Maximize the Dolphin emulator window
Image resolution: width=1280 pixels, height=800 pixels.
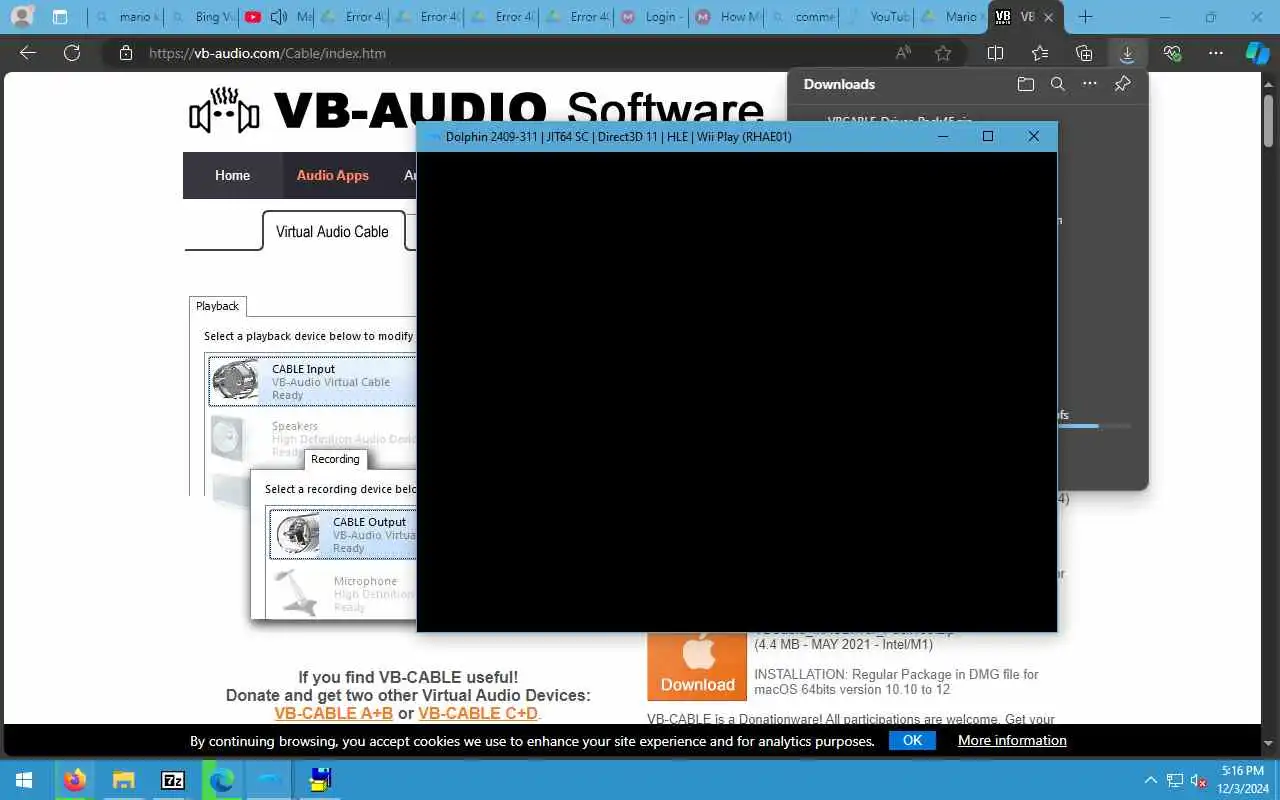tap(988, 136)
